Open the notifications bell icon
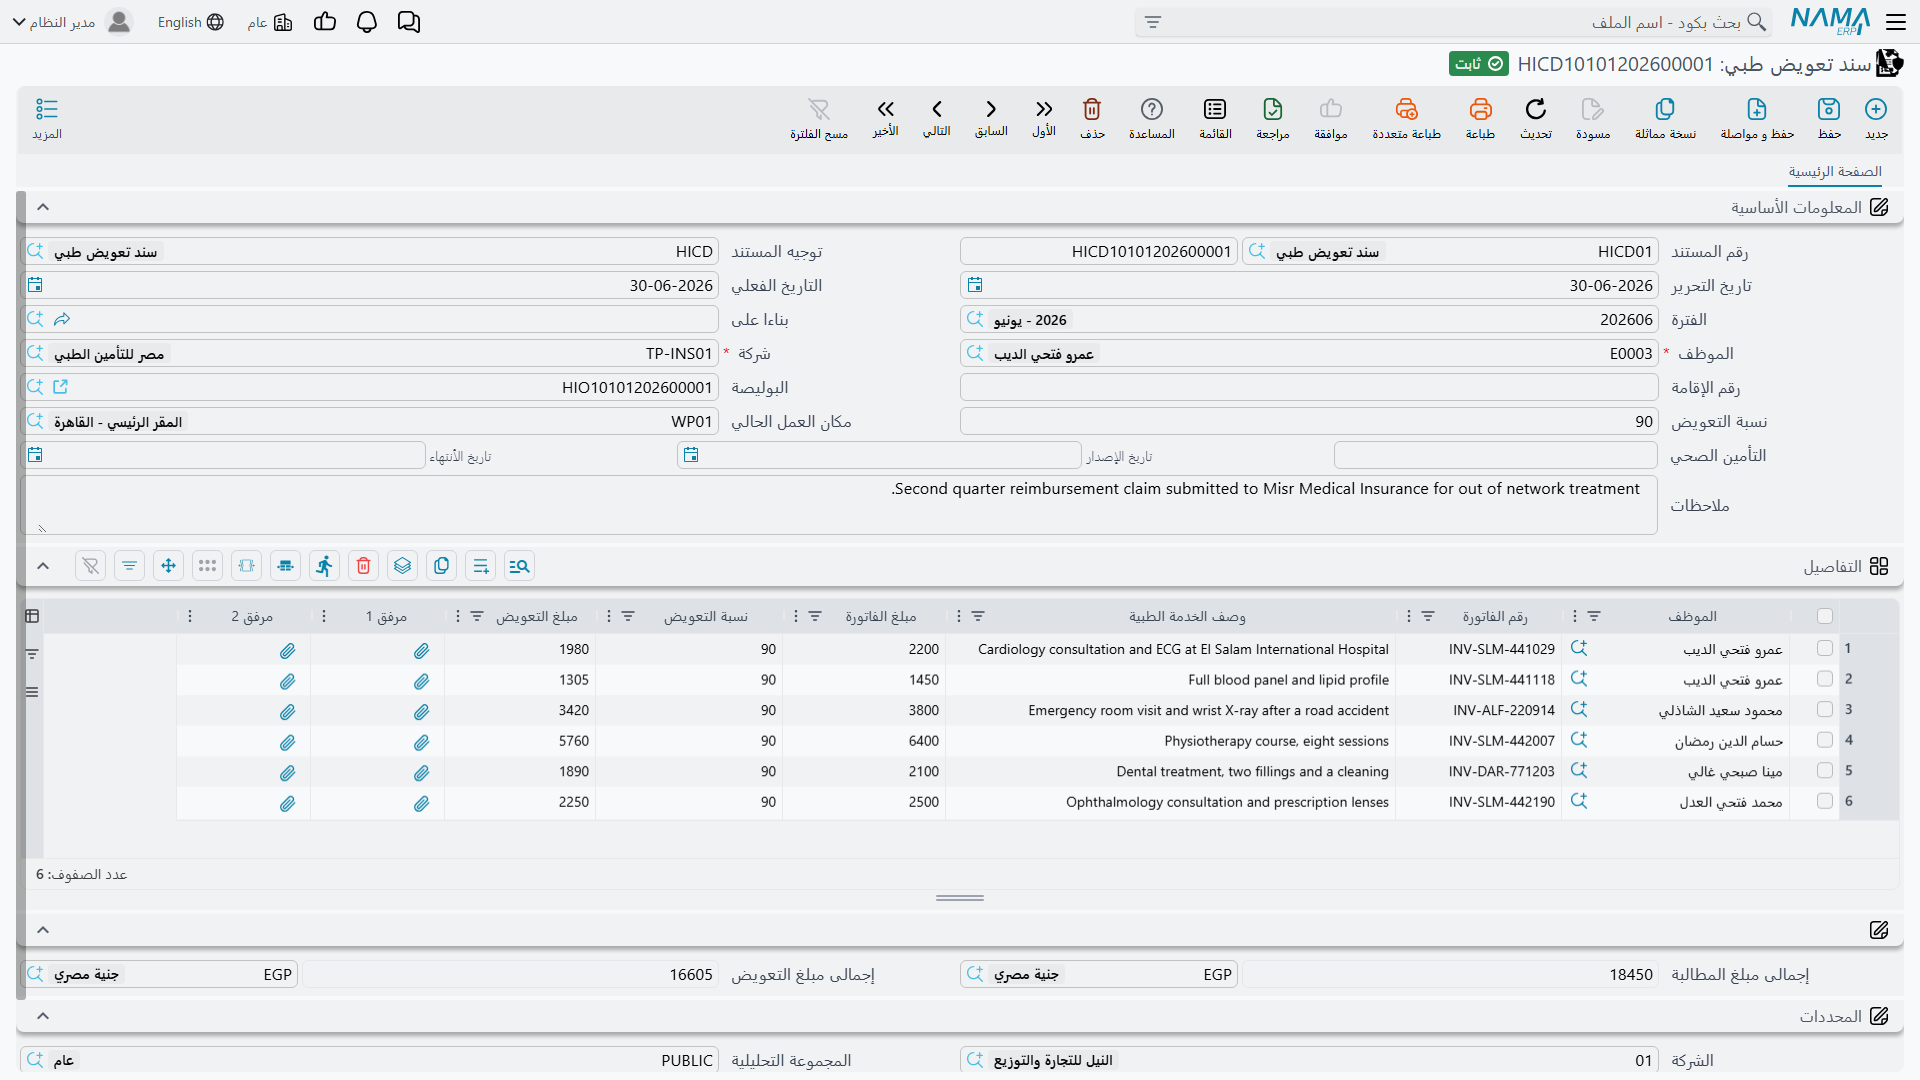The height and width of the screenshot is (1080, 1920). coord(367,22)
